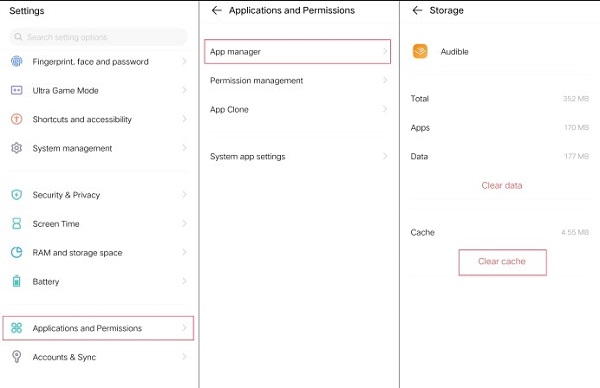
Task: Open Applications and Permissions
Action: [x=98, y=328]
